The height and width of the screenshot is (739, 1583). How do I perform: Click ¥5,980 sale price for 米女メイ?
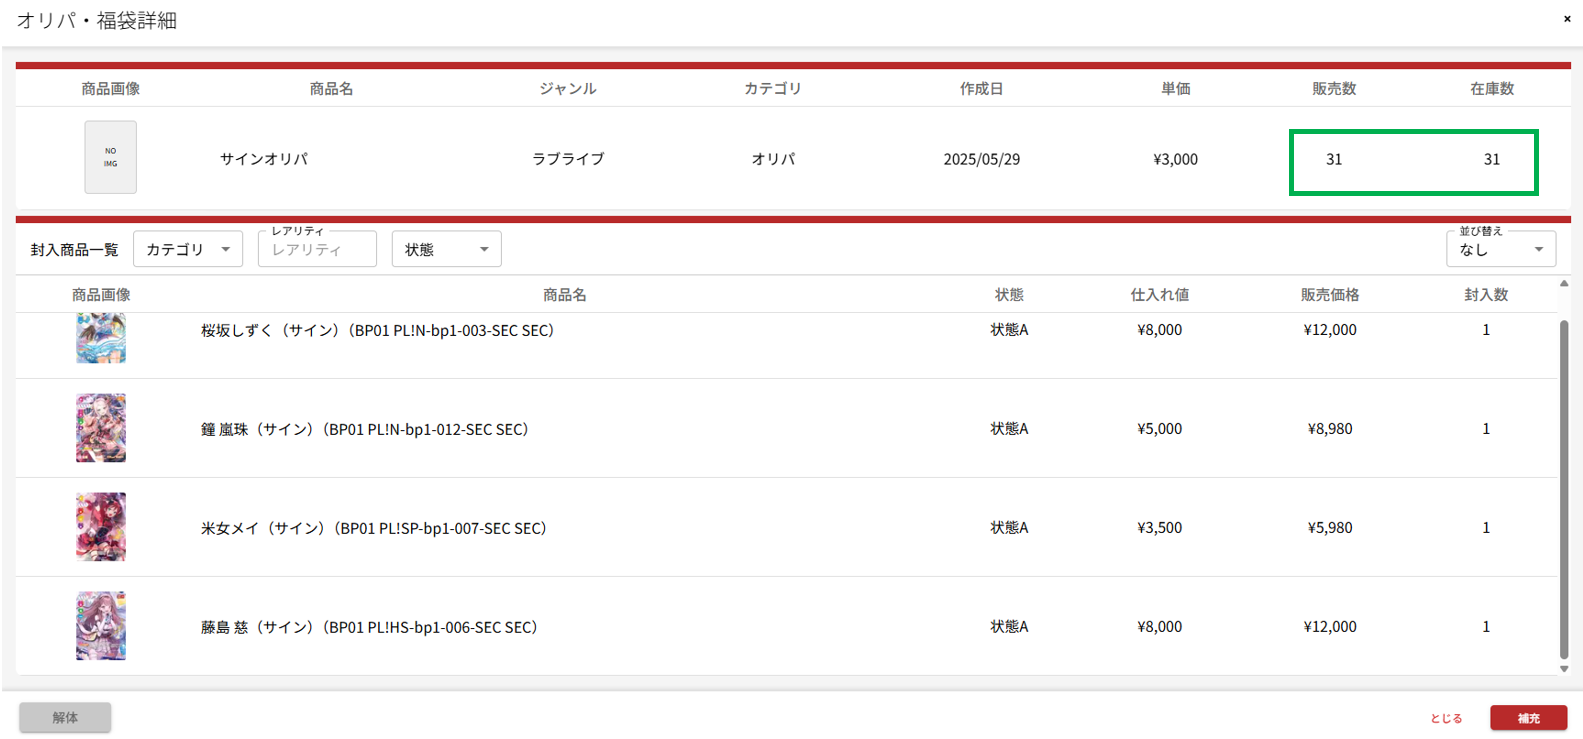click(x=1330, y=528)
